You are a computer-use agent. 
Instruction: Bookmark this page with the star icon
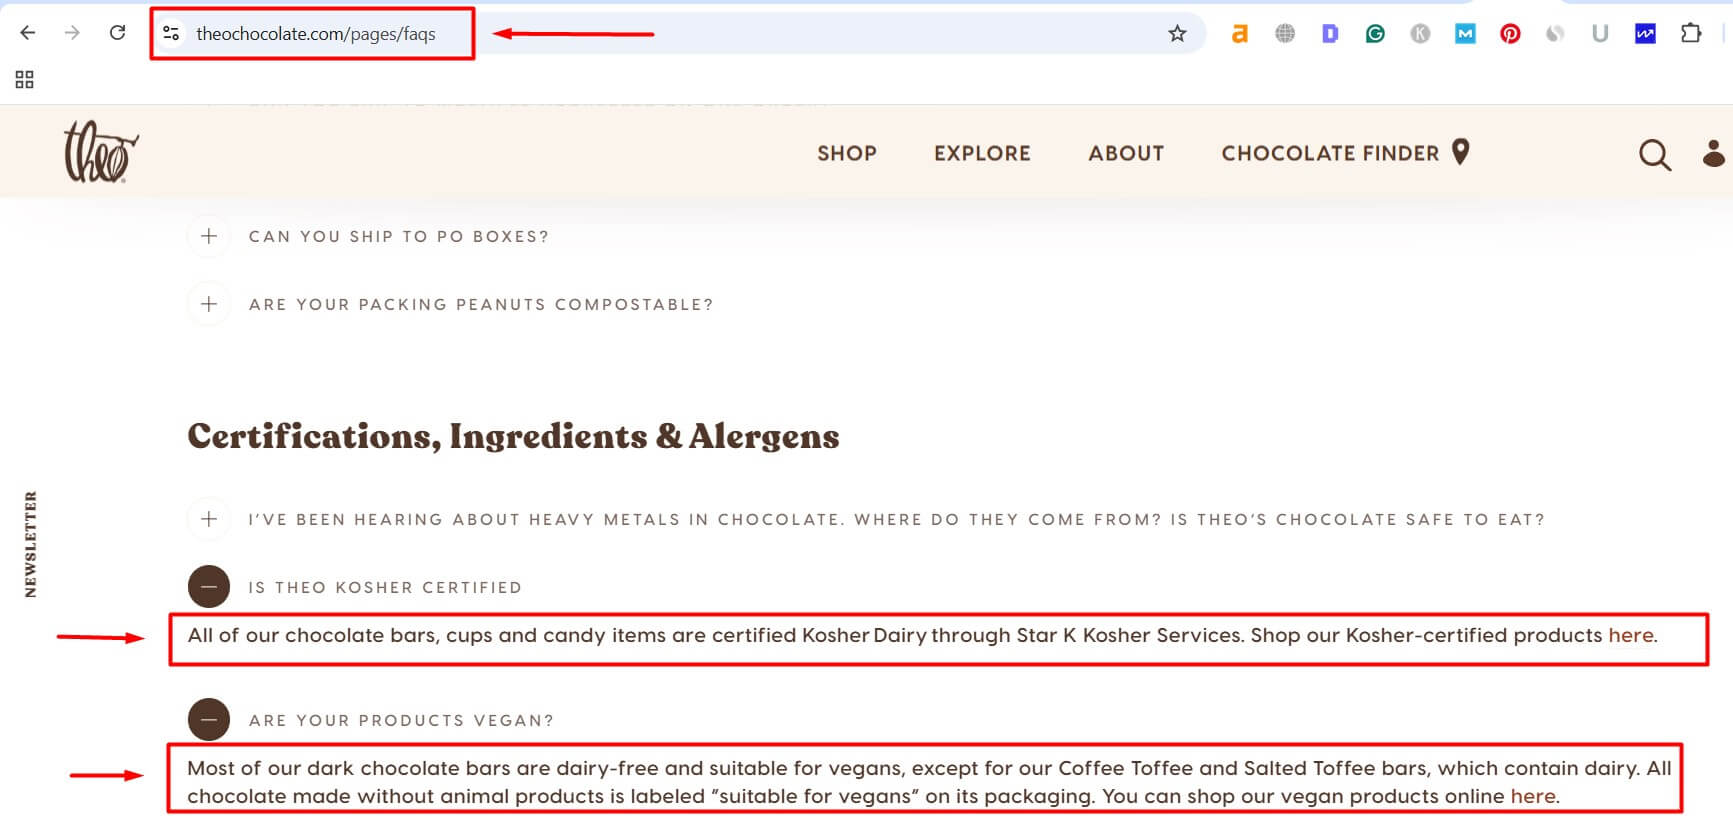pyautogui.click(x=1177, y=34)
